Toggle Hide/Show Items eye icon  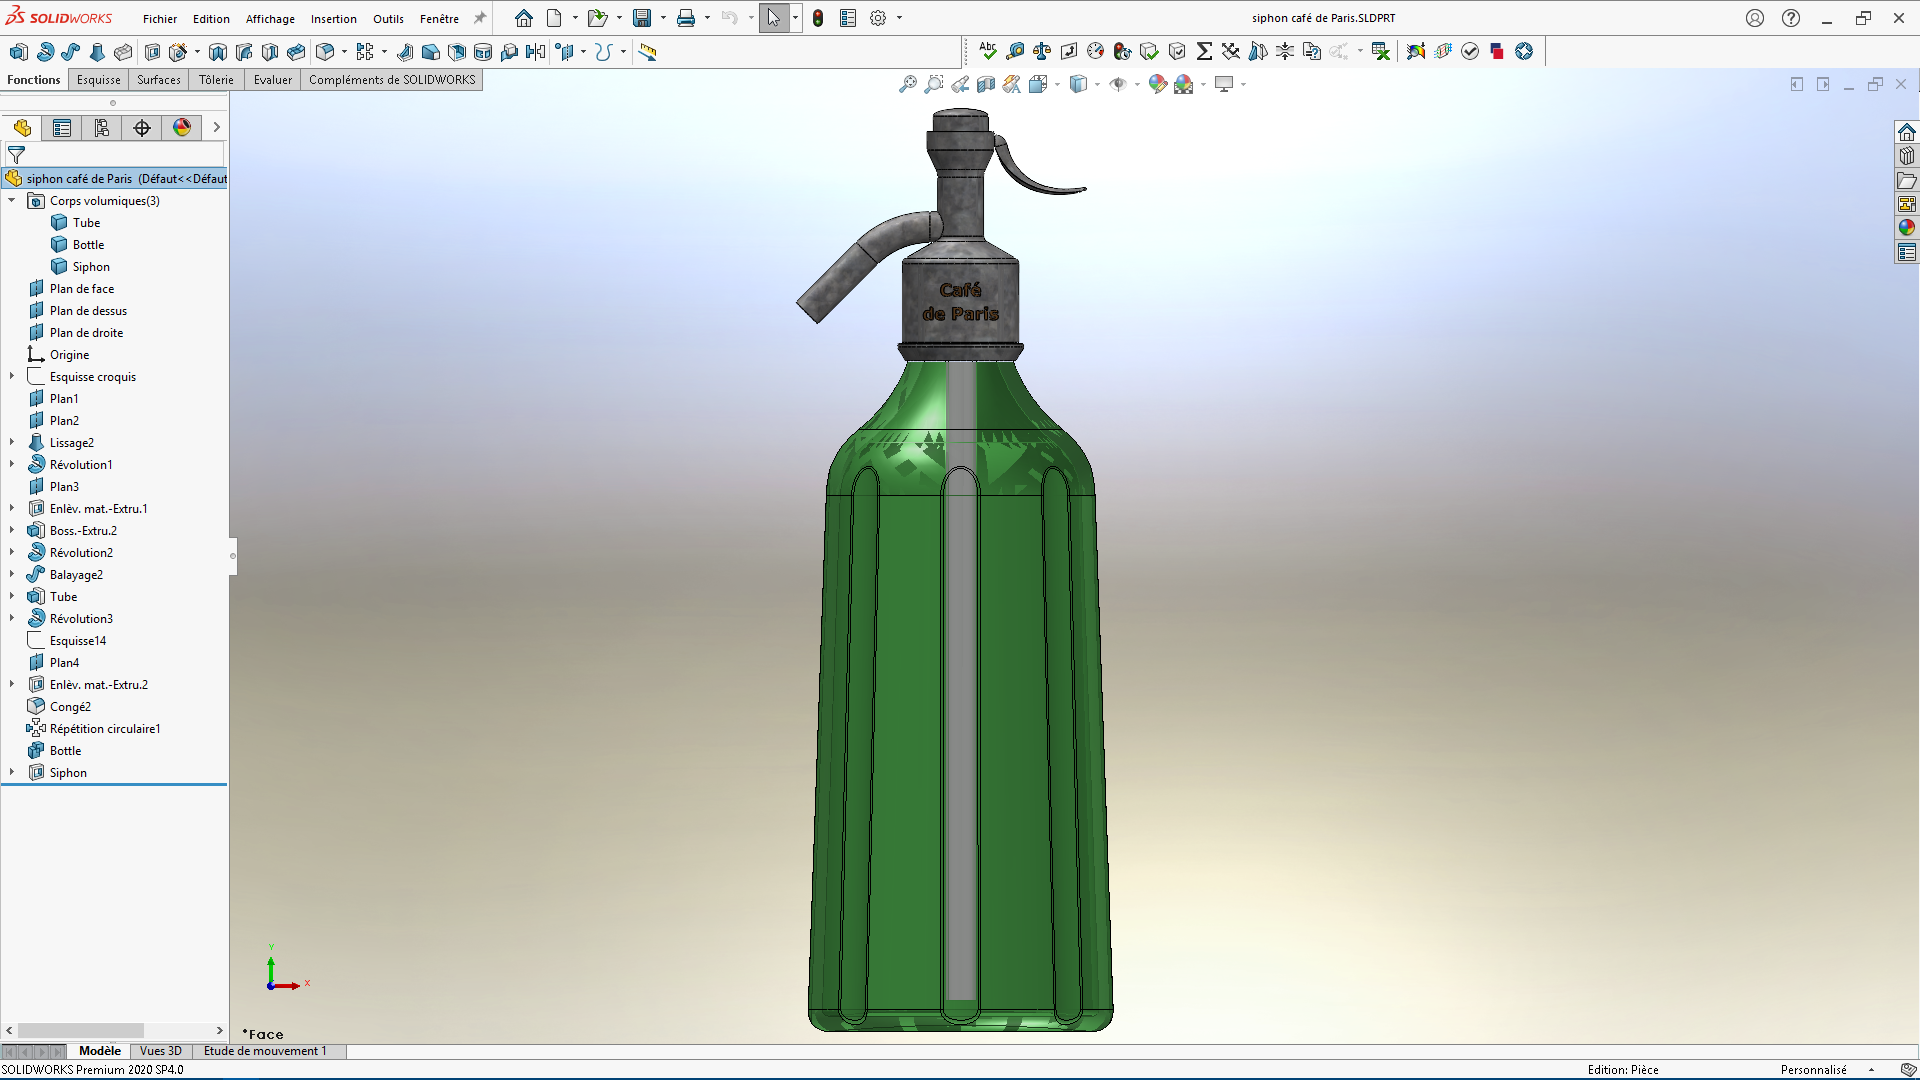pos(1118,85)
